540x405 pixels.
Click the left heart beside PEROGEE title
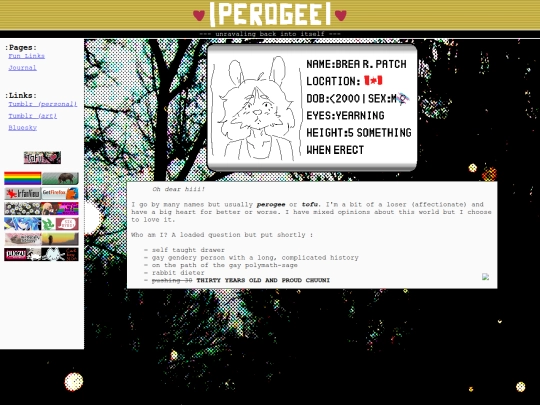click(x=199, y=15)
